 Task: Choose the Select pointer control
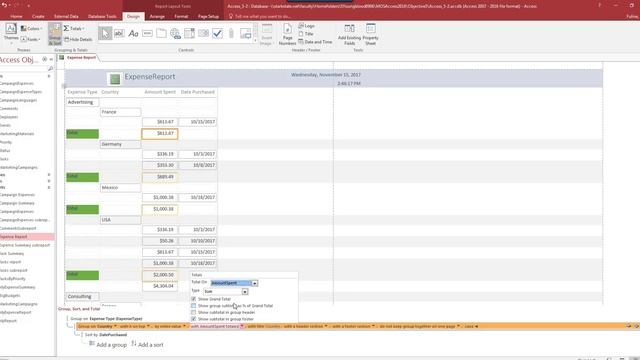(x=105, y=33)
